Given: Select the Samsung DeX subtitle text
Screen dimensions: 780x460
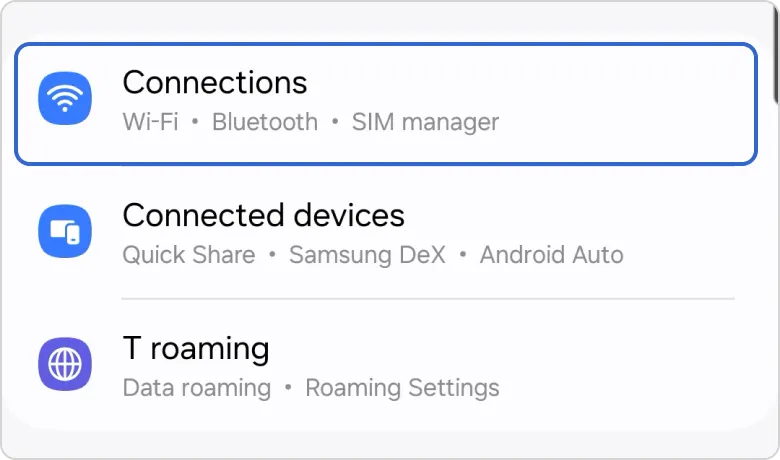Looking at the screenshot, I should point(367,255).
